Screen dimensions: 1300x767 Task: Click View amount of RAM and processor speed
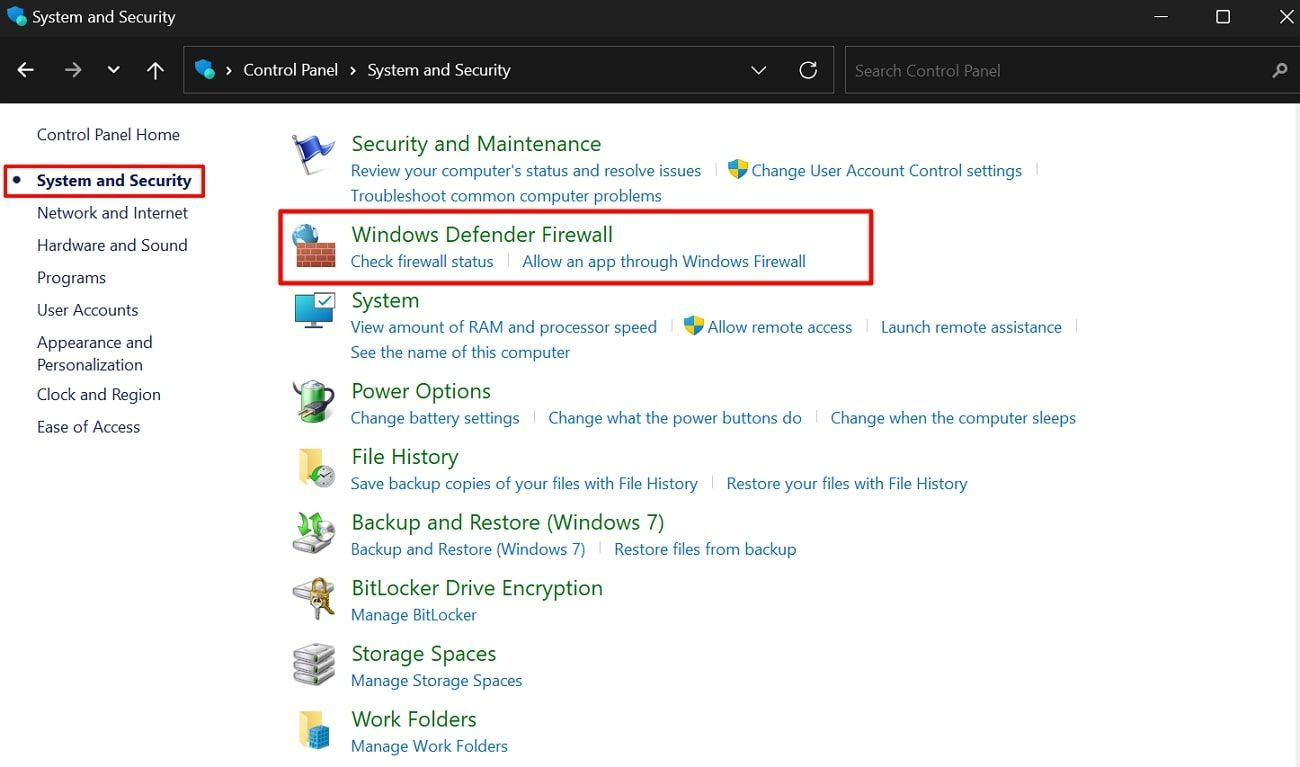[x=504, y=327]
